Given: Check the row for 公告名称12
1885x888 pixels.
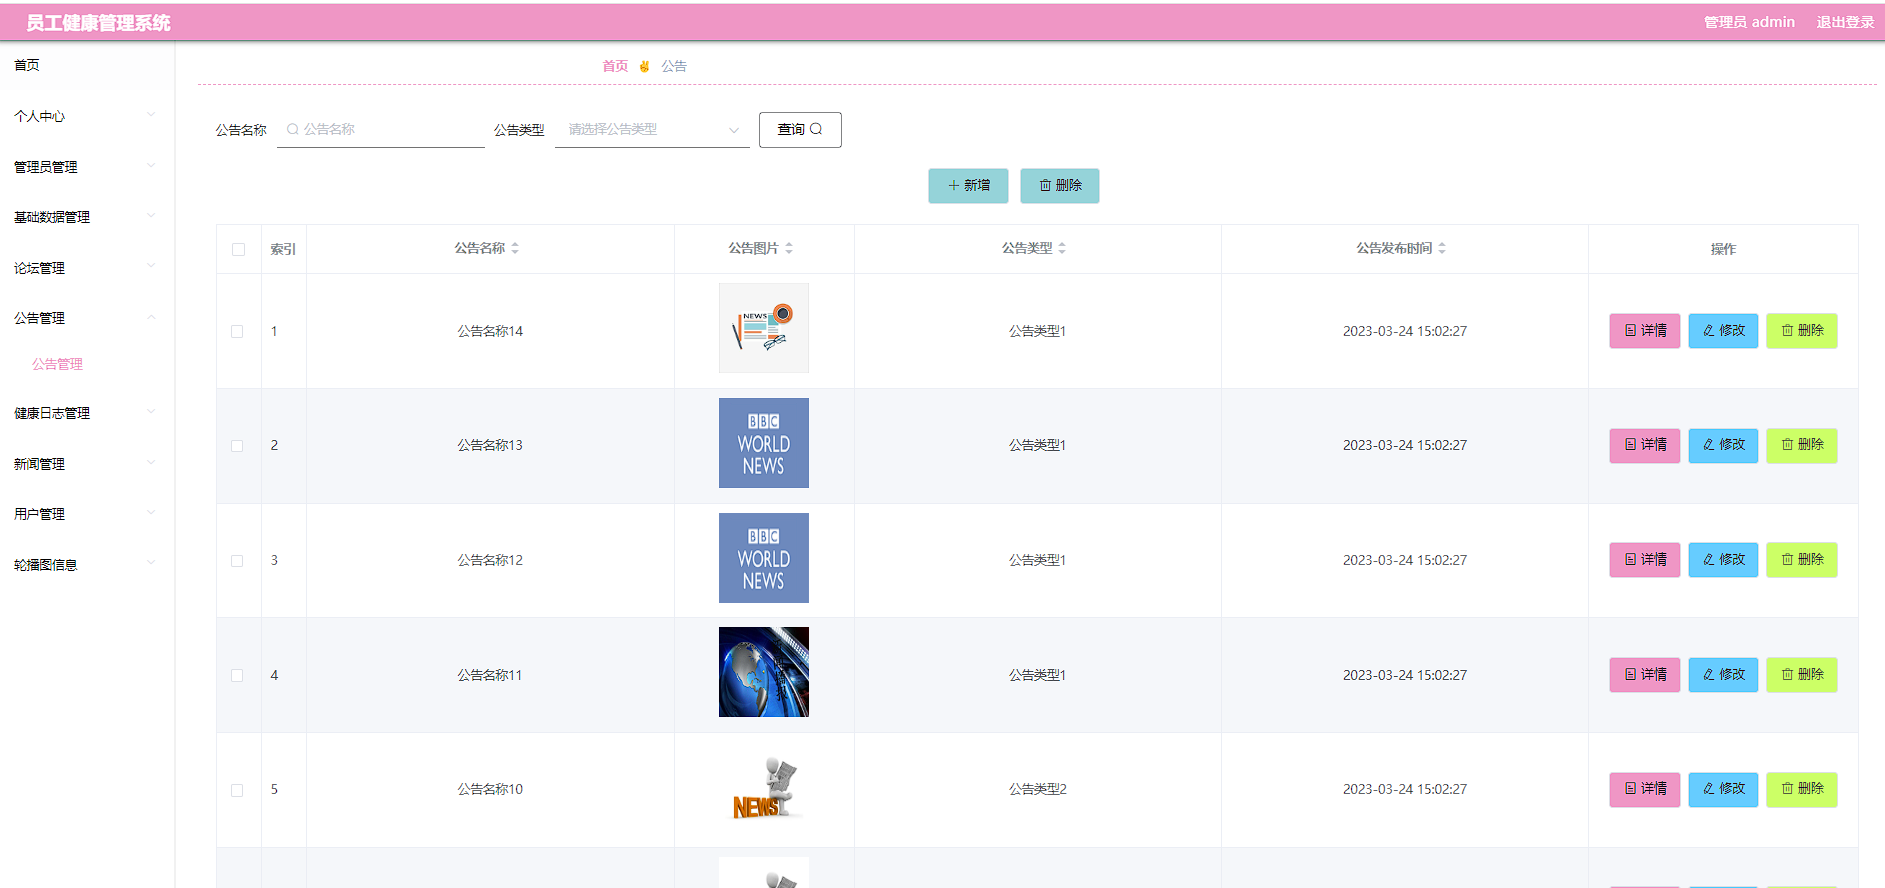Looking at the screenshot, I should click(237, 561).
